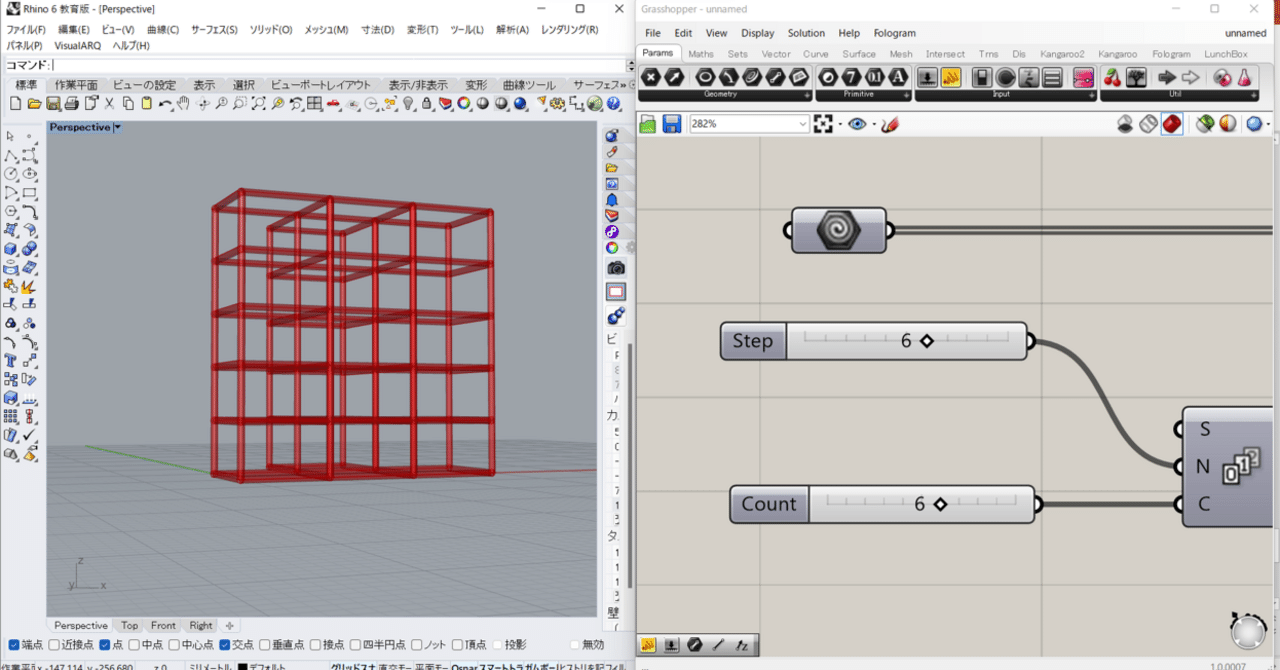1280x670 pixels.
Task: Click the Explode icon in Rhino sidebar
Action: click(29, 286)
